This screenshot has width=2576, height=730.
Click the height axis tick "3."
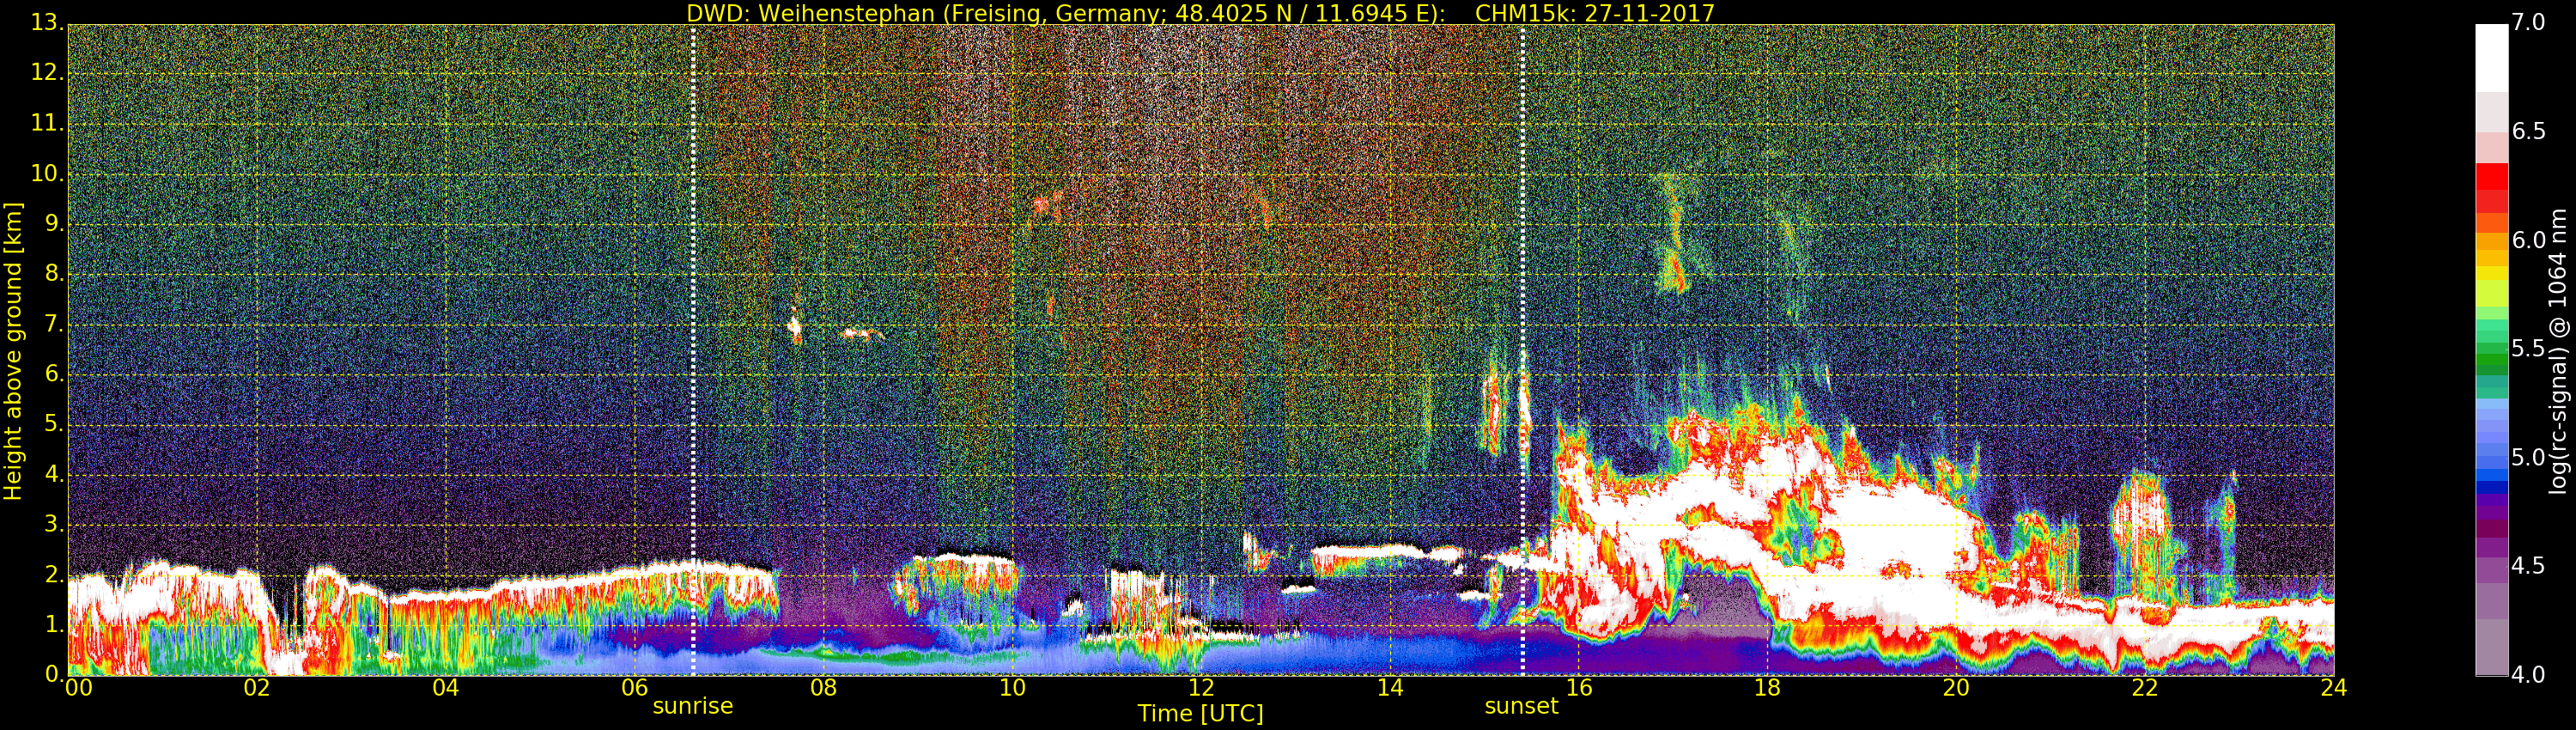point(54,524)
